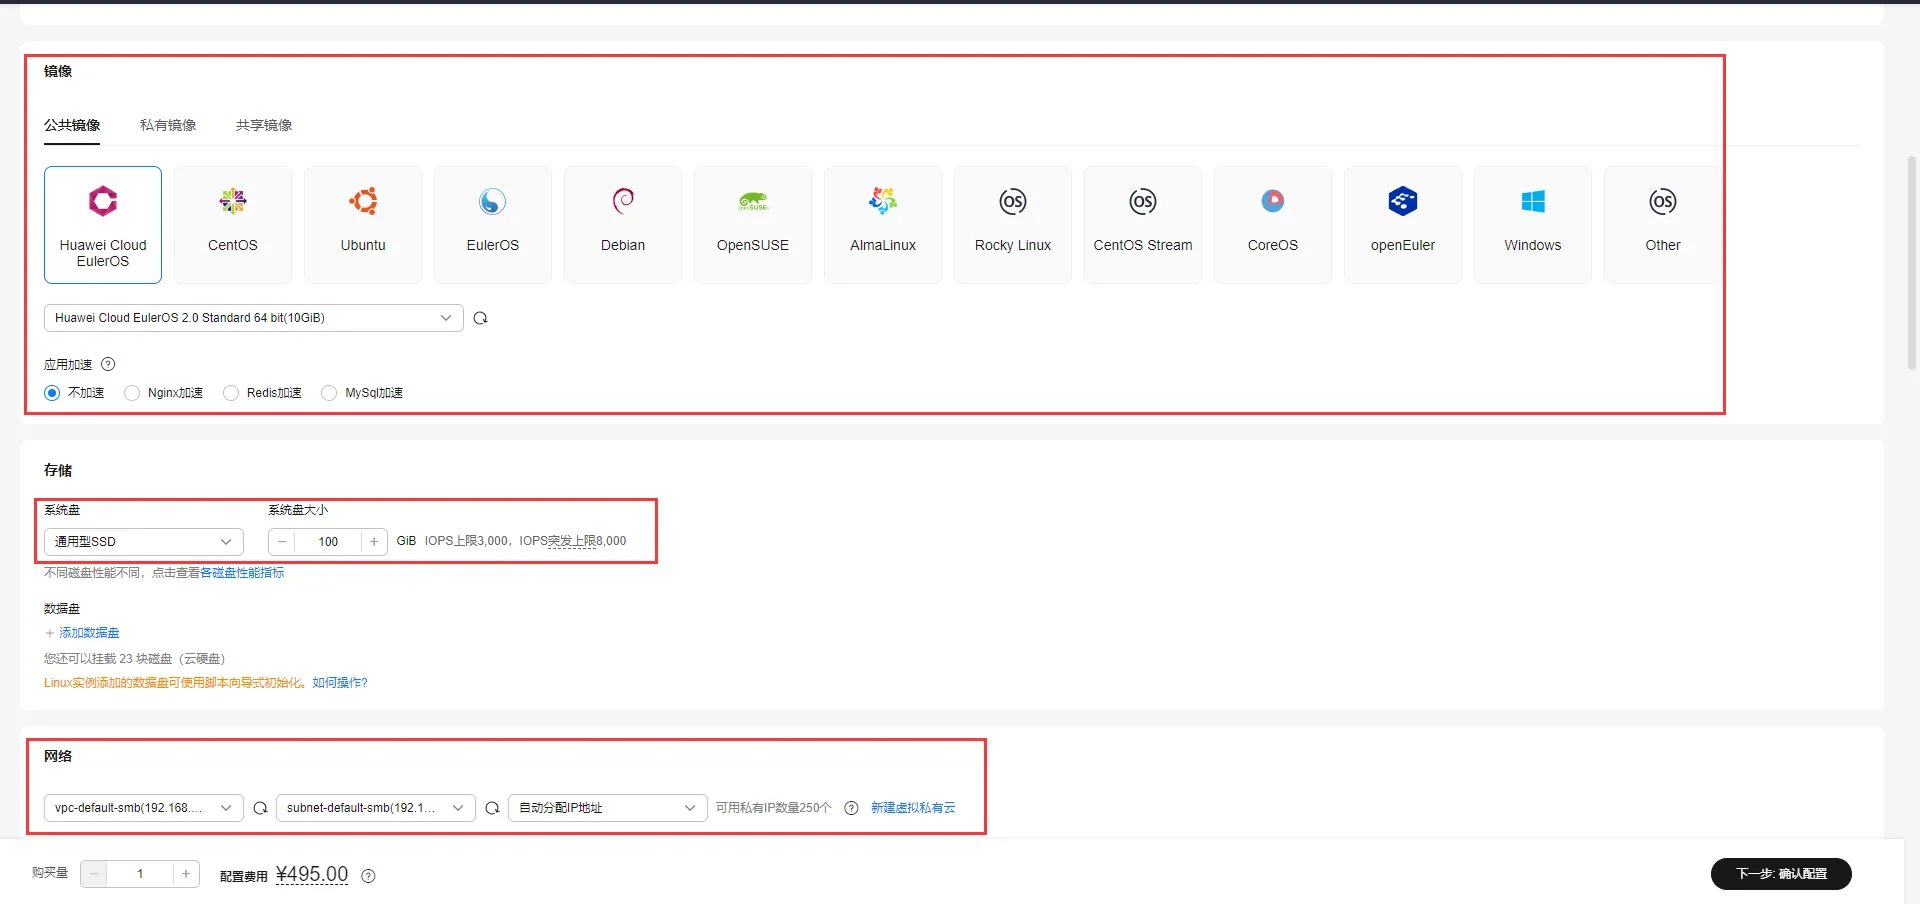Open the 各磁盘性能指标 link
This screenshot has width=1920, height=904.
242,573
